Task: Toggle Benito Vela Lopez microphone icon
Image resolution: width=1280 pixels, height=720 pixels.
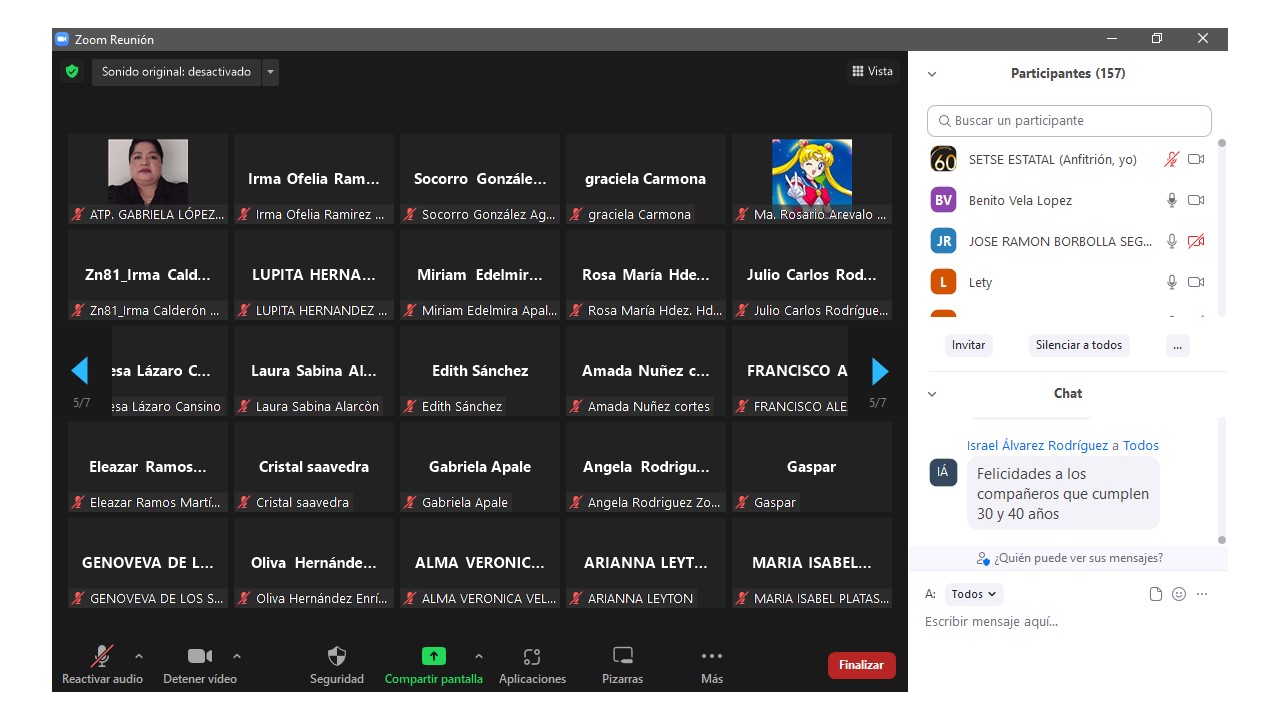Action: pyautogui.click(x=1172, y=200)
